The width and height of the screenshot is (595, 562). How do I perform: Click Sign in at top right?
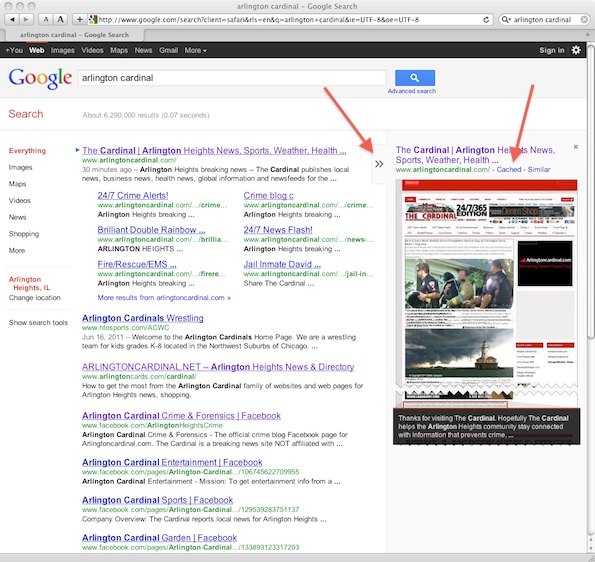(551, 50)
